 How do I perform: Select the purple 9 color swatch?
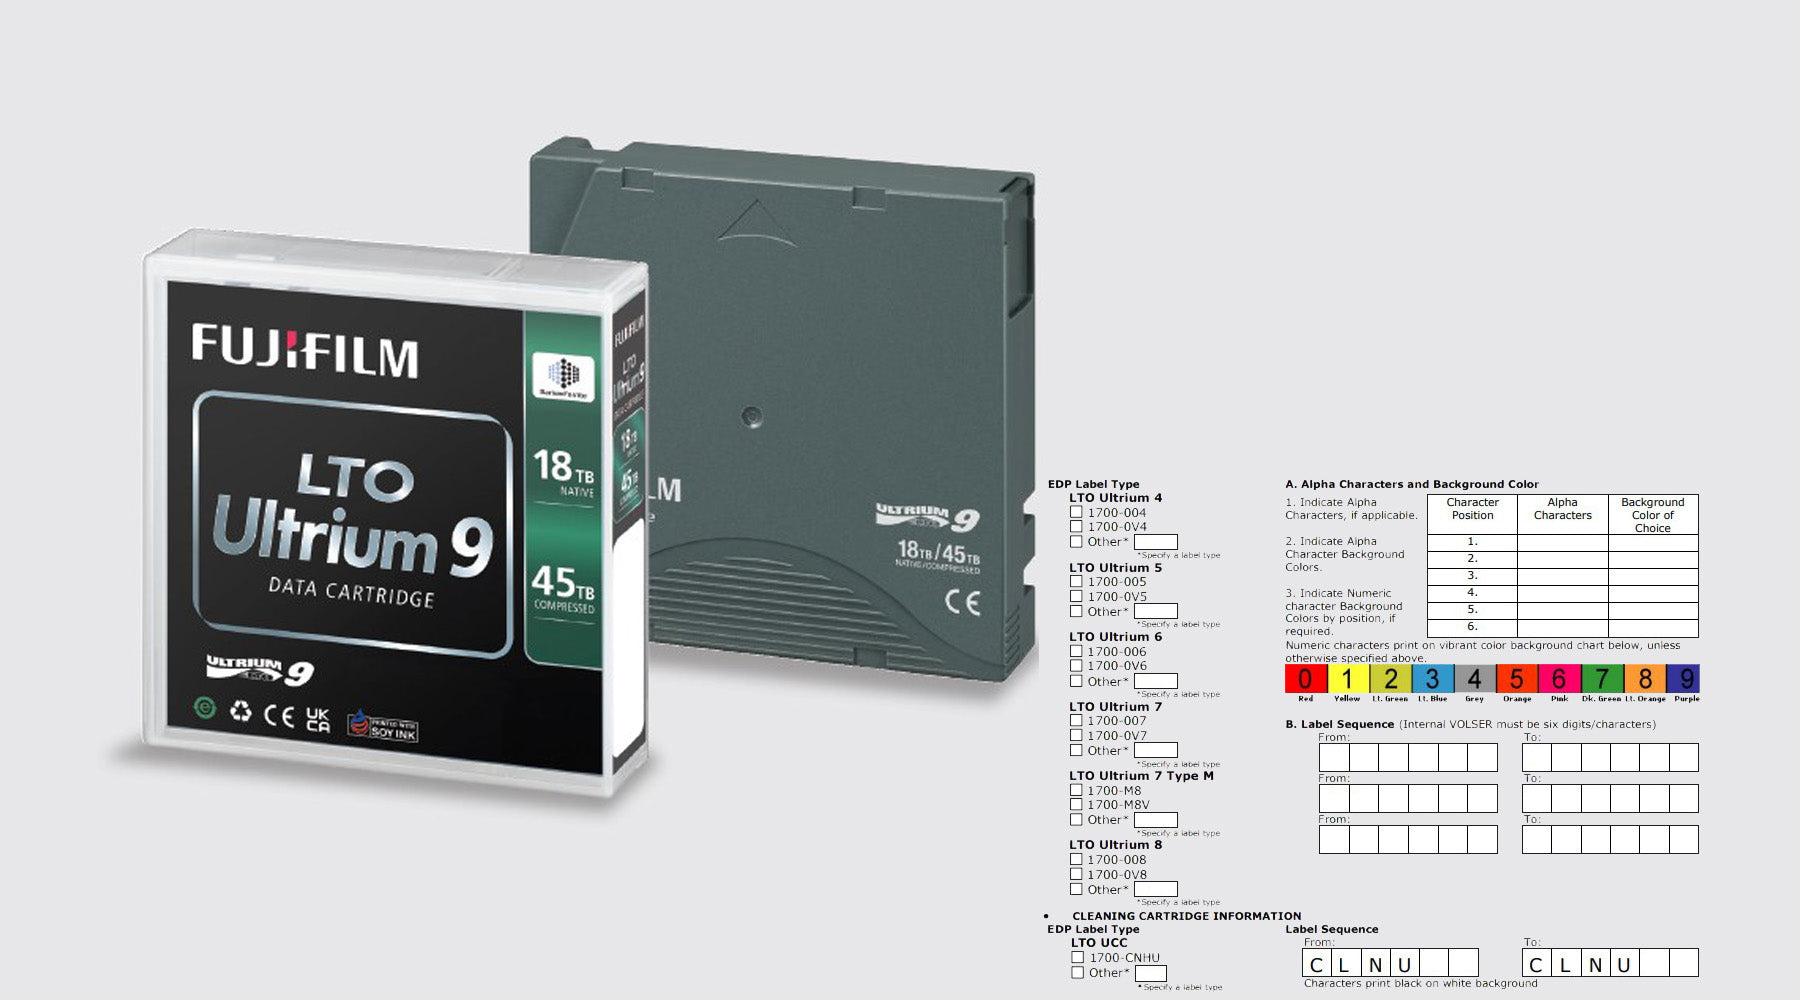[x=1686, y=679]
